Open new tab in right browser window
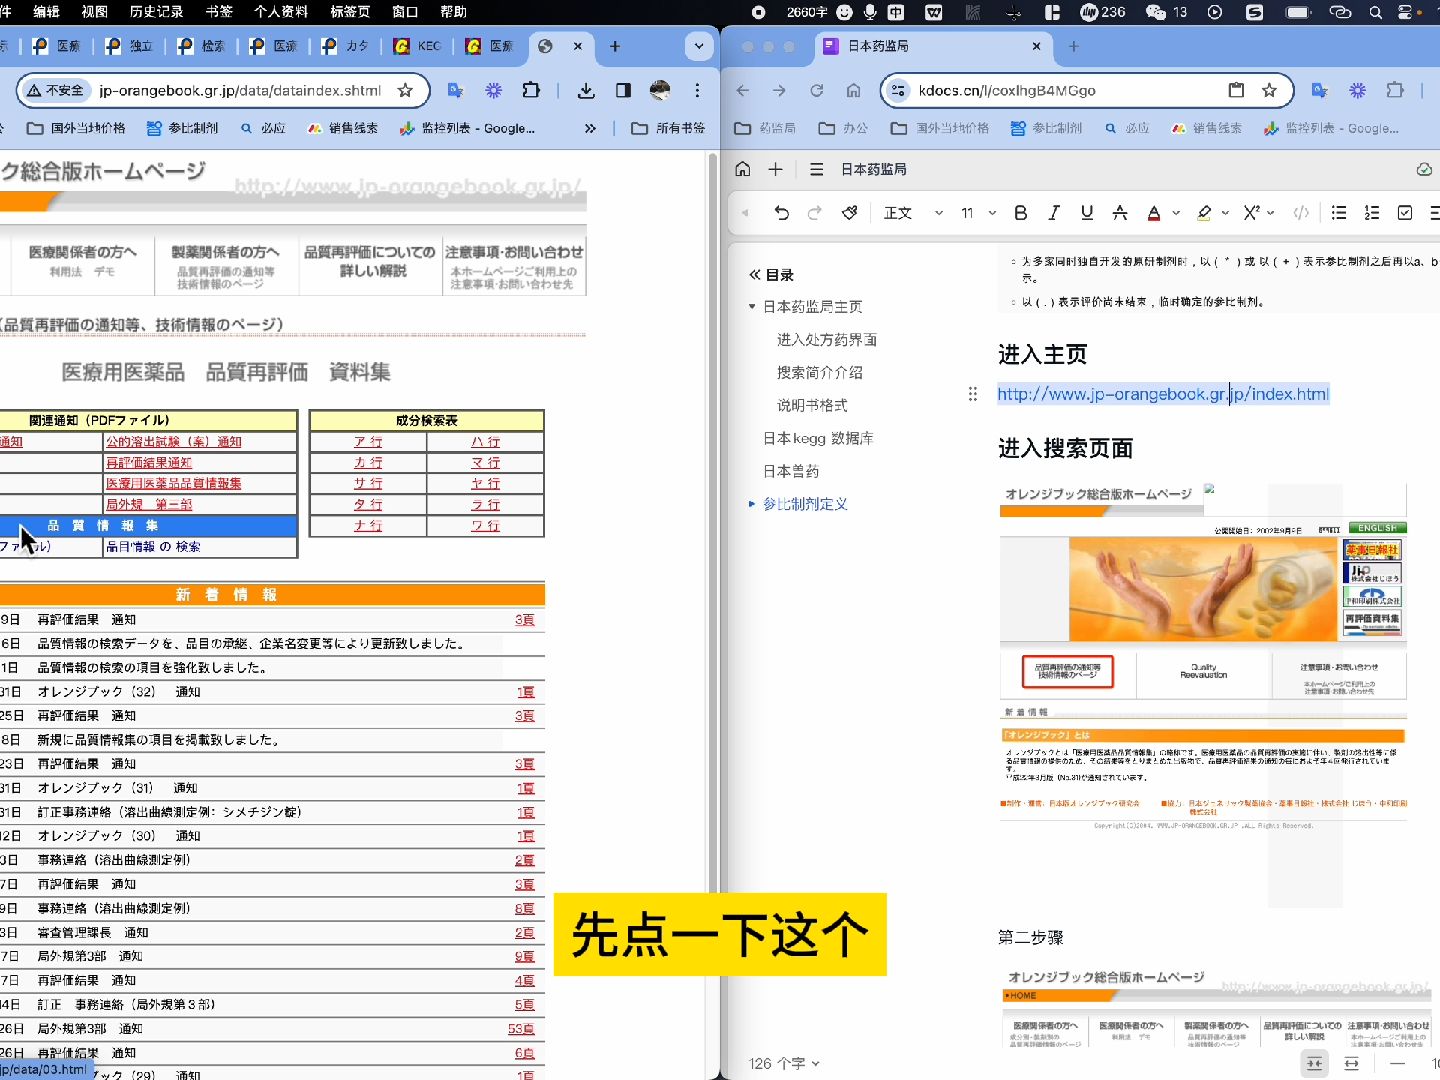Screen dimensions: 1440x1080 (1073, 46)
